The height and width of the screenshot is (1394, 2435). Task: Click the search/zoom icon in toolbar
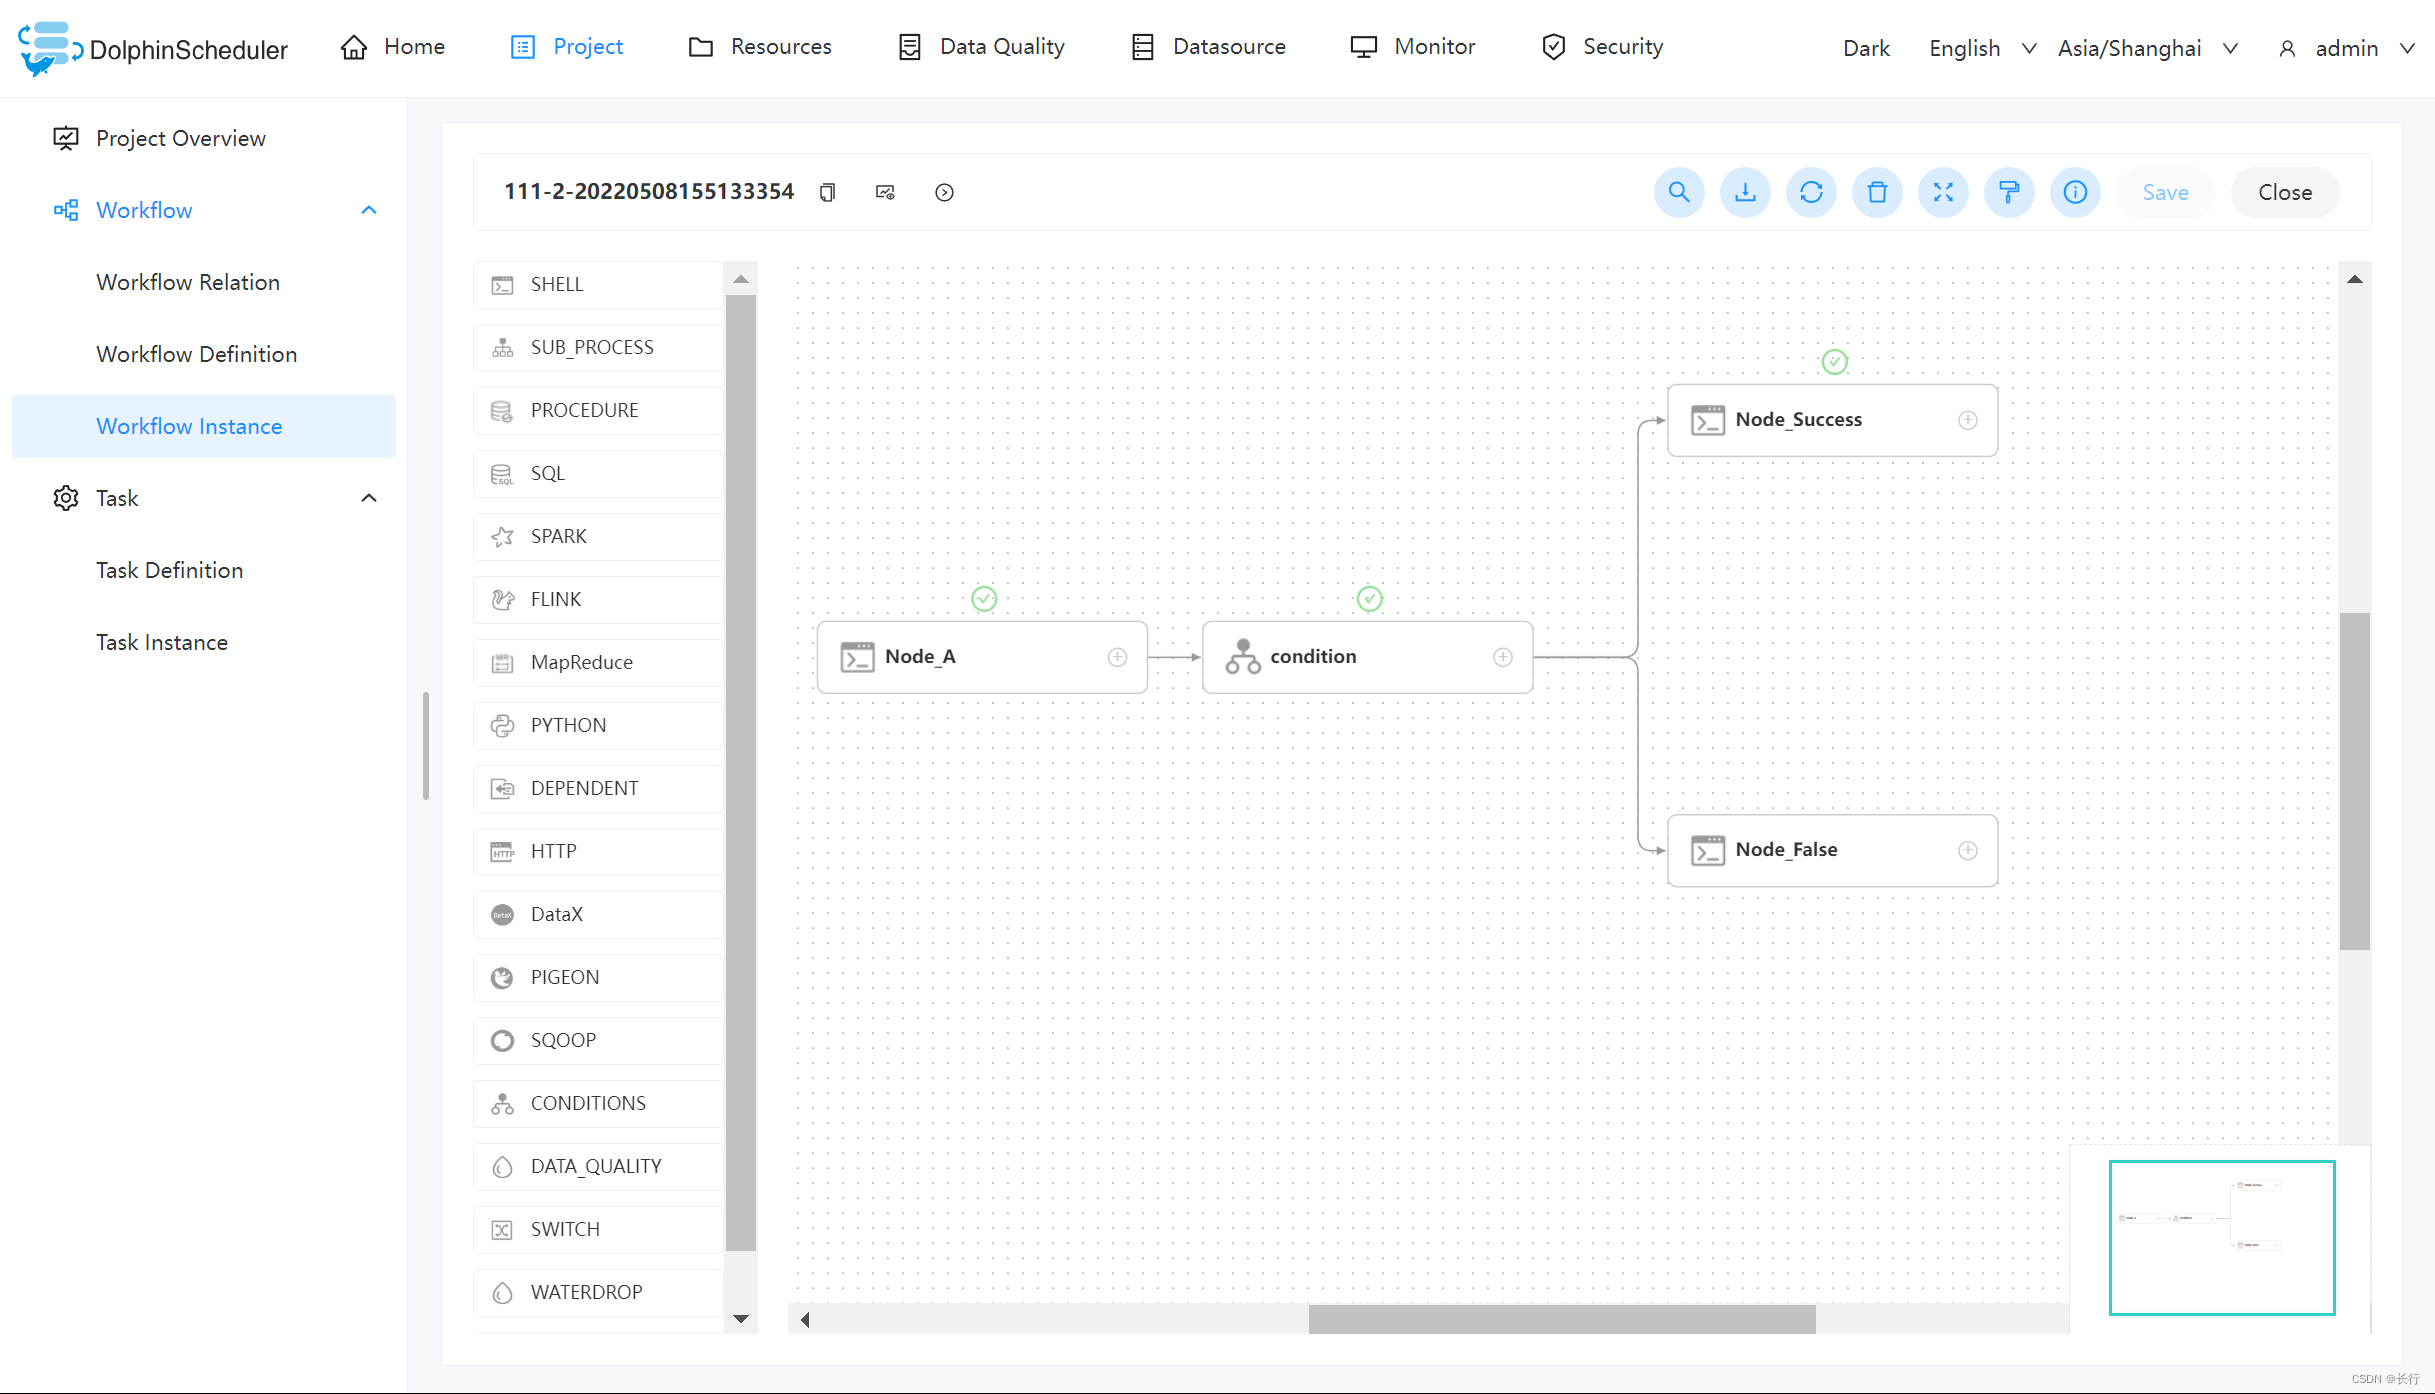(x=1677, y=192)
